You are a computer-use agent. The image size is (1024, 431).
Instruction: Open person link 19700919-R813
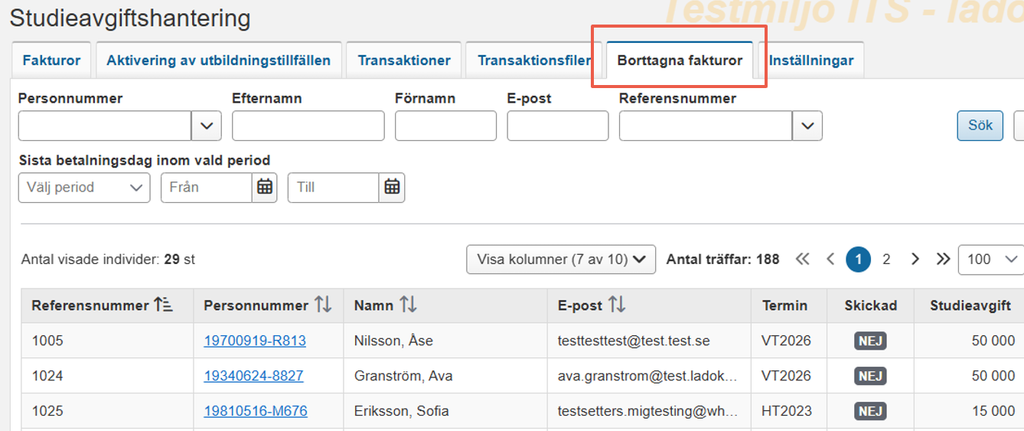pos(255,341)
